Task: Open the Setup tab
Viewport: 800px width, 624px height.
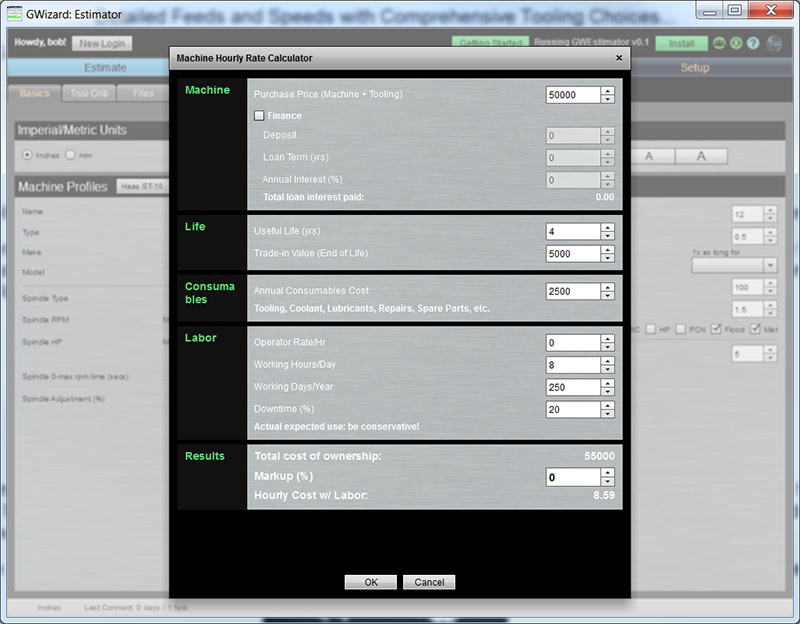Action: click(694, 68)
